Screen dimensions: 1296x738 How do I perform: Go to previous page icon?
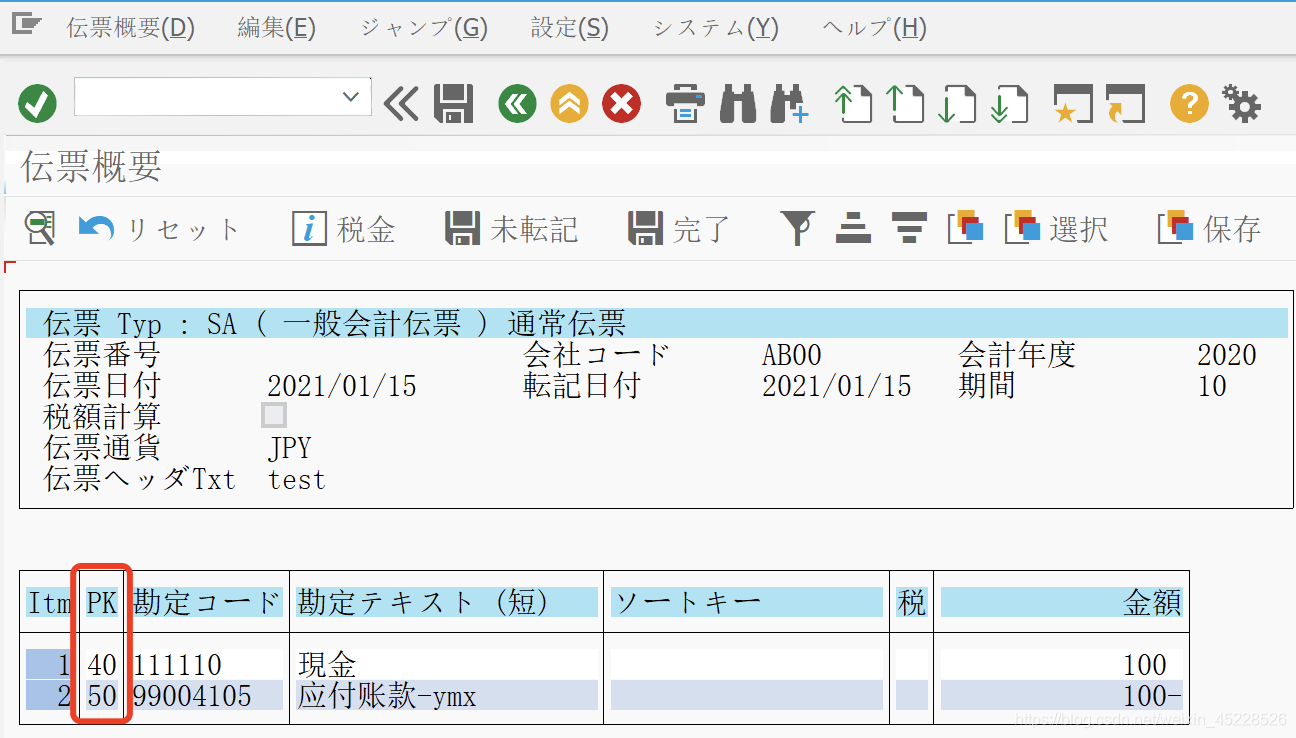[x=905, y=104]
